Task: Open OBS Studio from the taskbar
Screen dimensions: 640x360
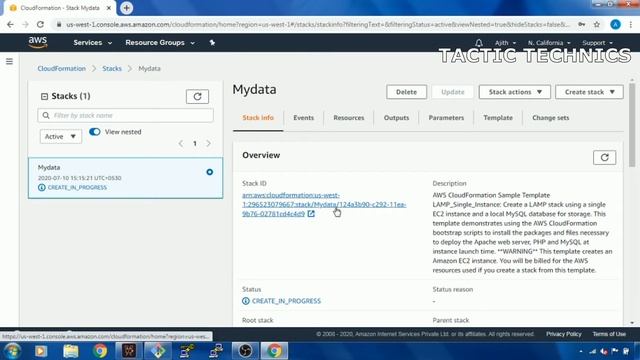Action: pyautogui.click(x=245, y=351)
